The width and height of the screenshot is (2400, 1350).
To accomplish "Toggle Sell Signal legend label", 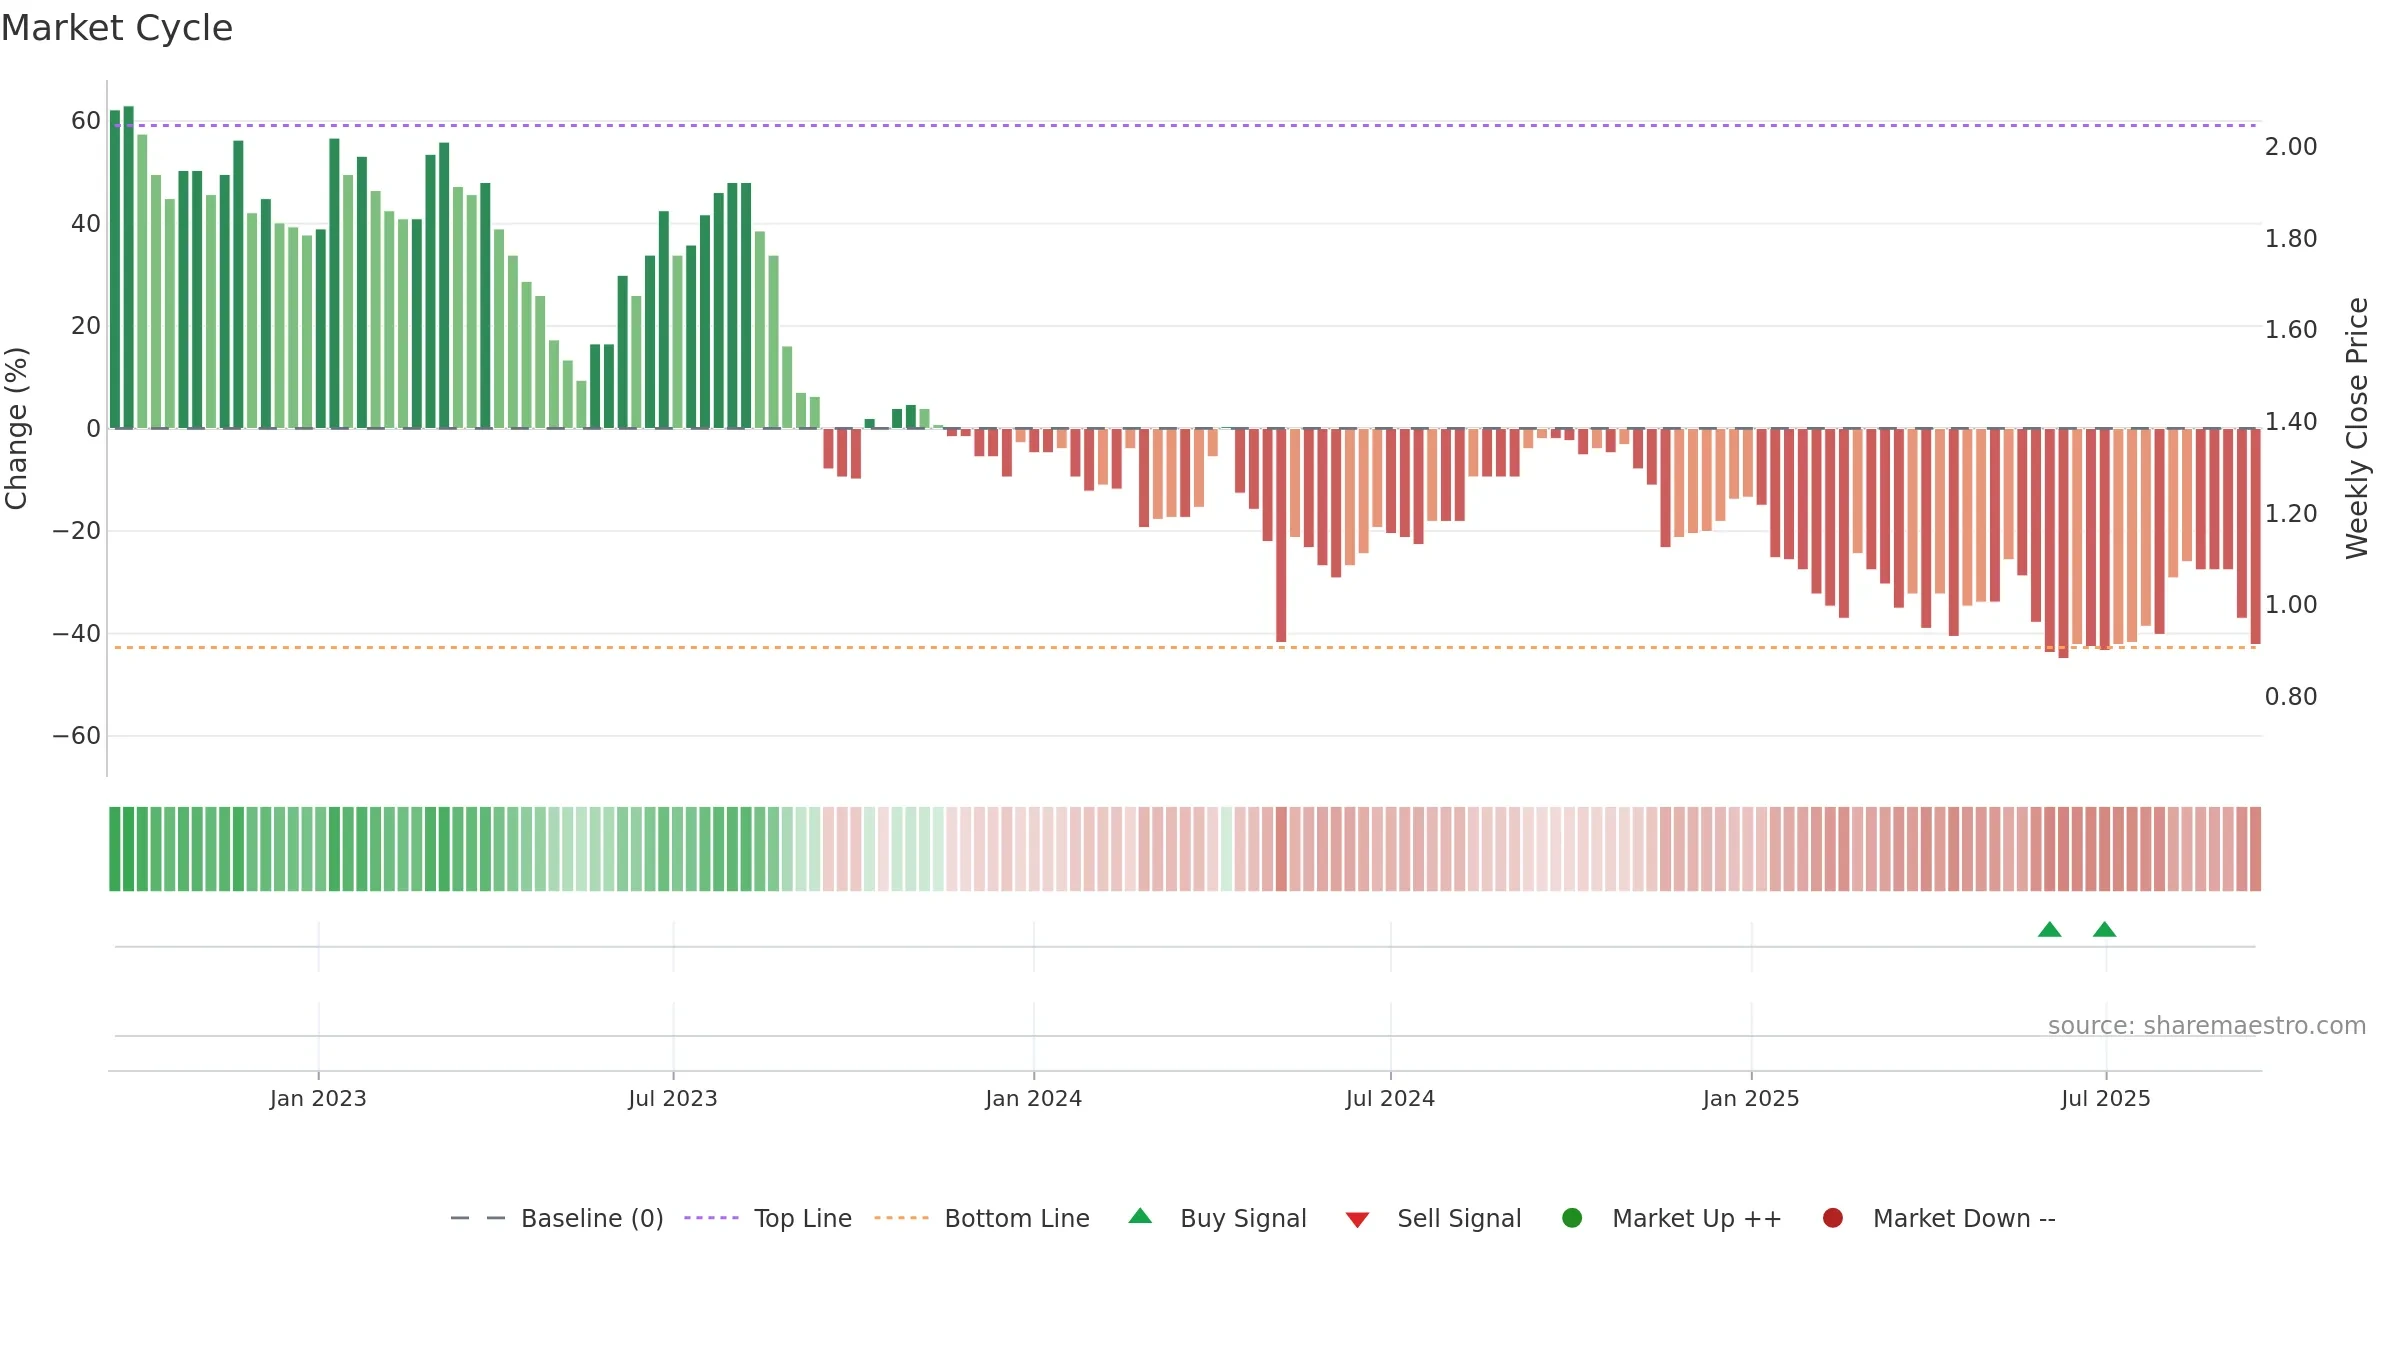I will pos(1459,1218).
